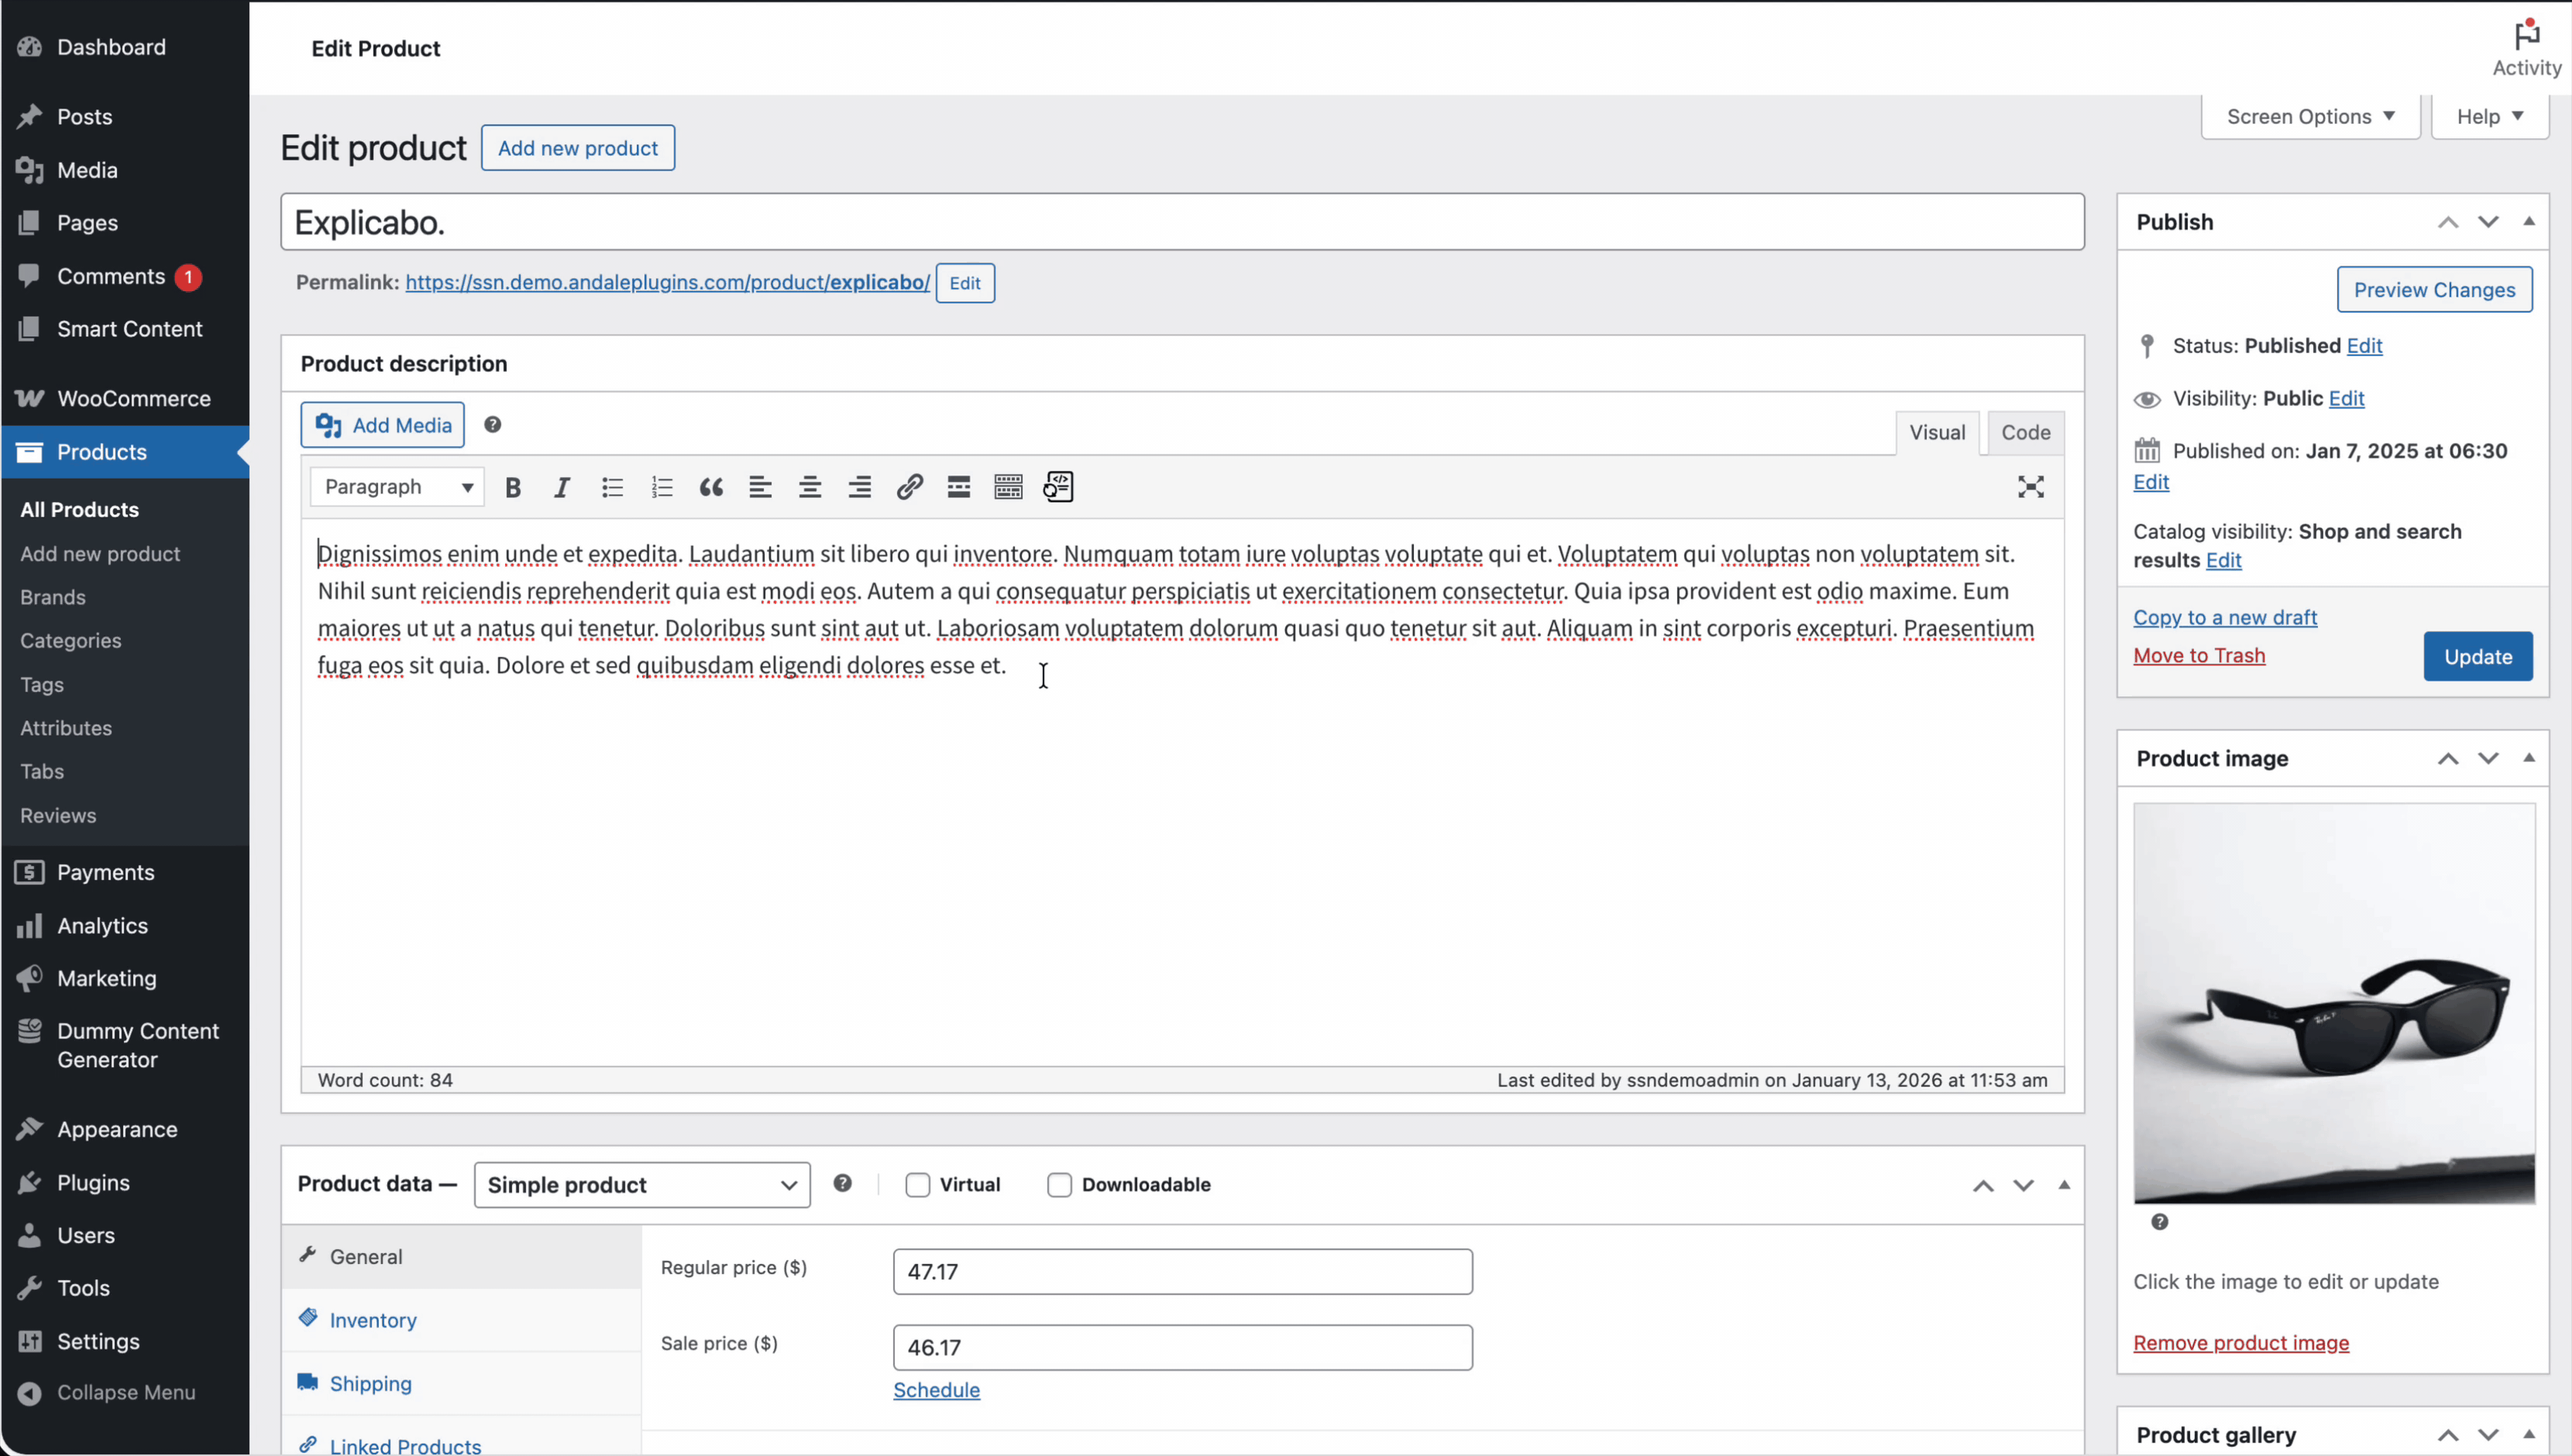Insert a Read More tag
The height and width of the screenshot is (1456, 2572).
click(957, 487)
